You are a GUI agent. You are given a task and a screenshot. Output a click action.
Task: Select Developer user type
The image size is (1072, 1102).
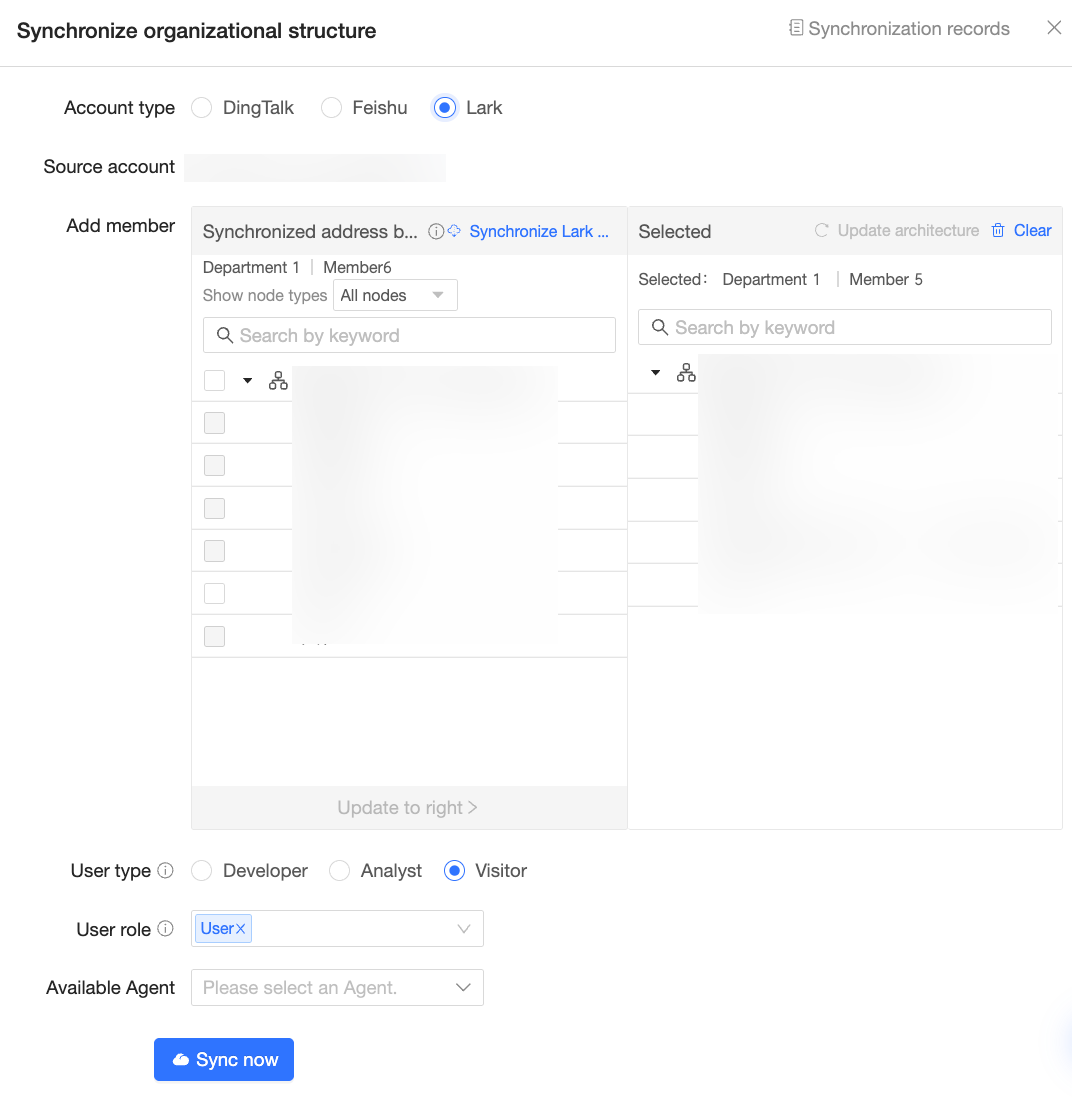pyautogui.click(x=202, y=871)
